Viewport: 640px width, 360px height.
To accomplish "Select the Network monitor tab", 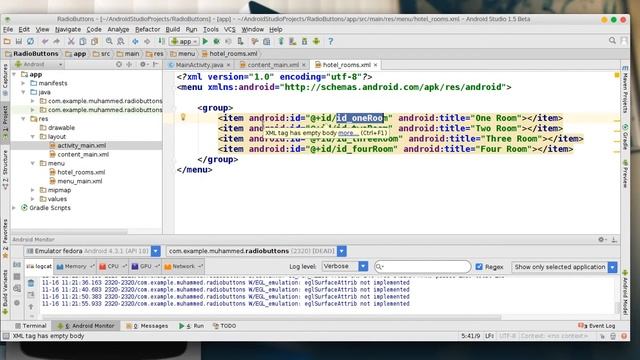I will 183,267.
